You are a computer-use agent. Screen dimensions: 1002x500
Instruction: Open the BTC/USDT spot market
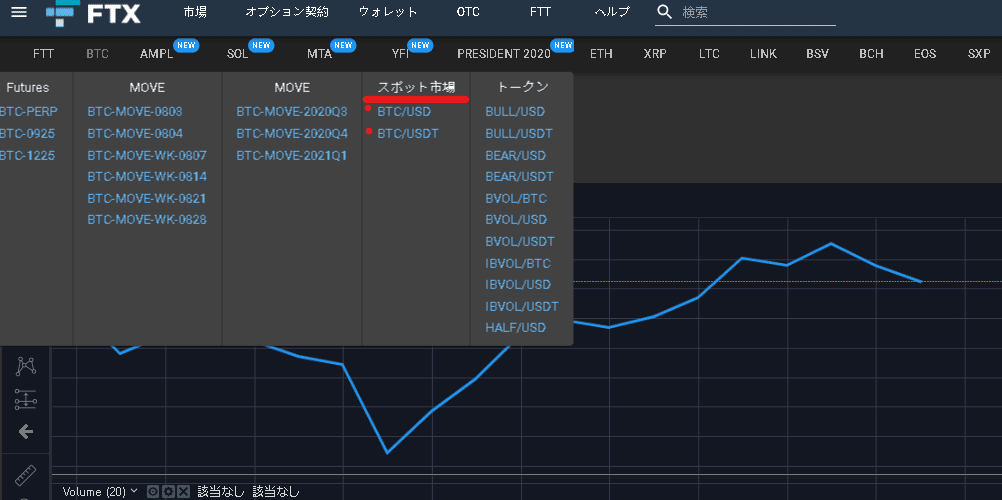[408, 134]
